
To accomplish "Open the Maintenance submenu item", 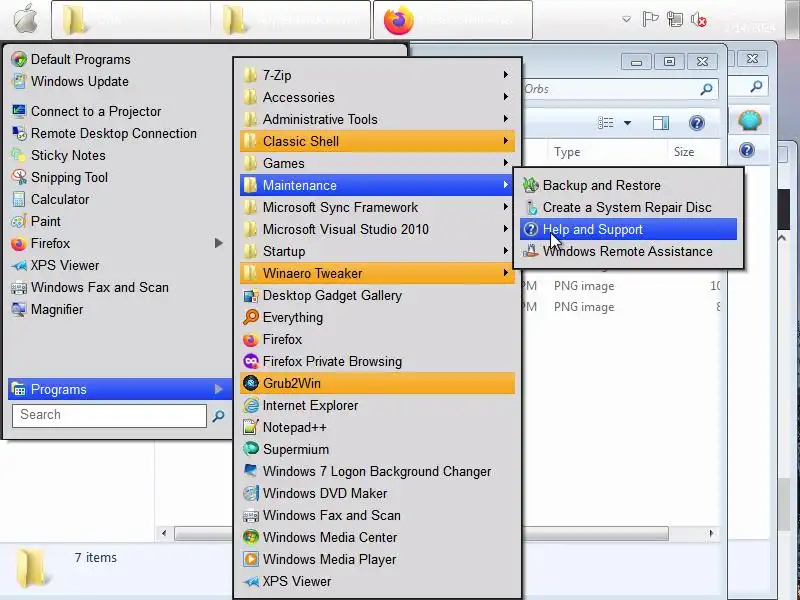I will 378,185.
